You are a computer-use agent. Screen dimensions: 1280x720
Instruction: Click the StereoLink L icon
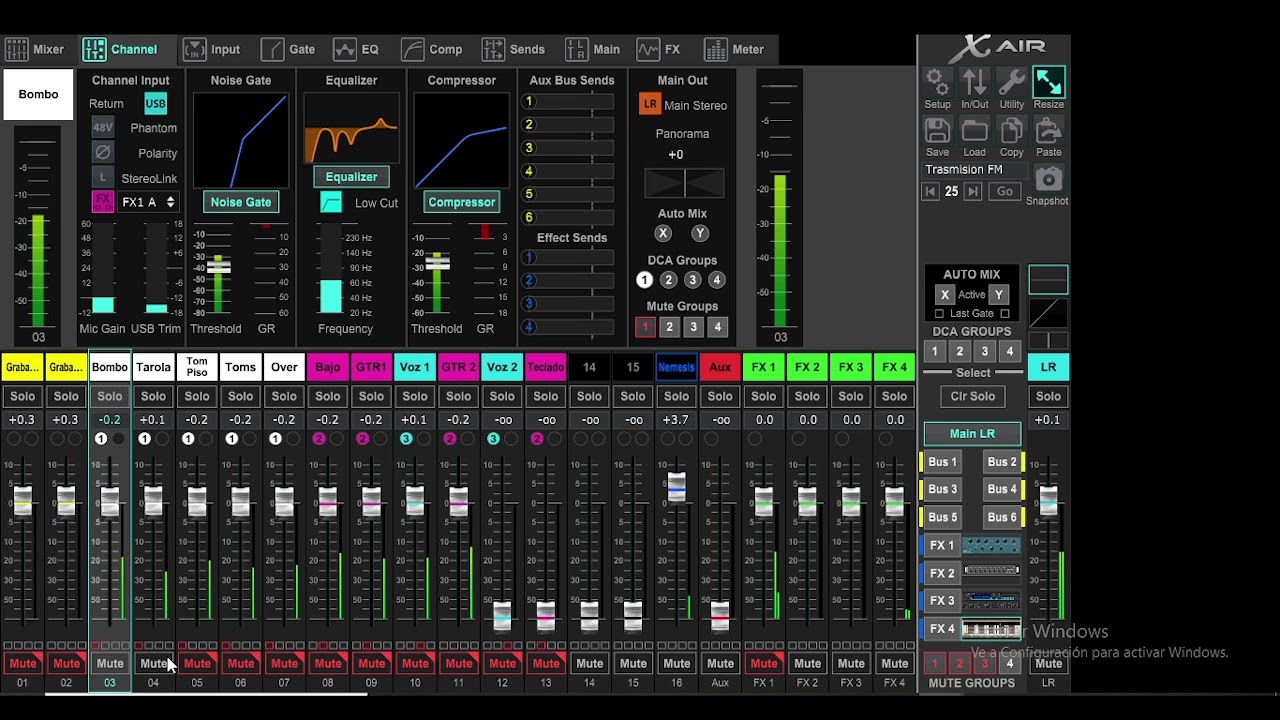102,177
